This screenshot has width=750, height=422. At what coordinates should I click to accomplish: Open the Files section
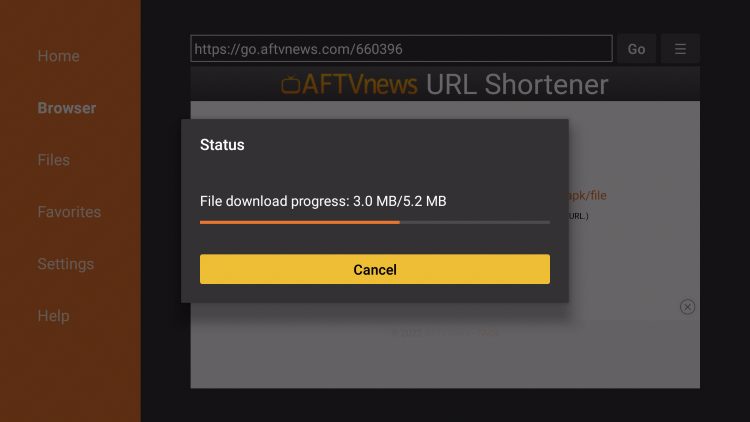[54, 160]
